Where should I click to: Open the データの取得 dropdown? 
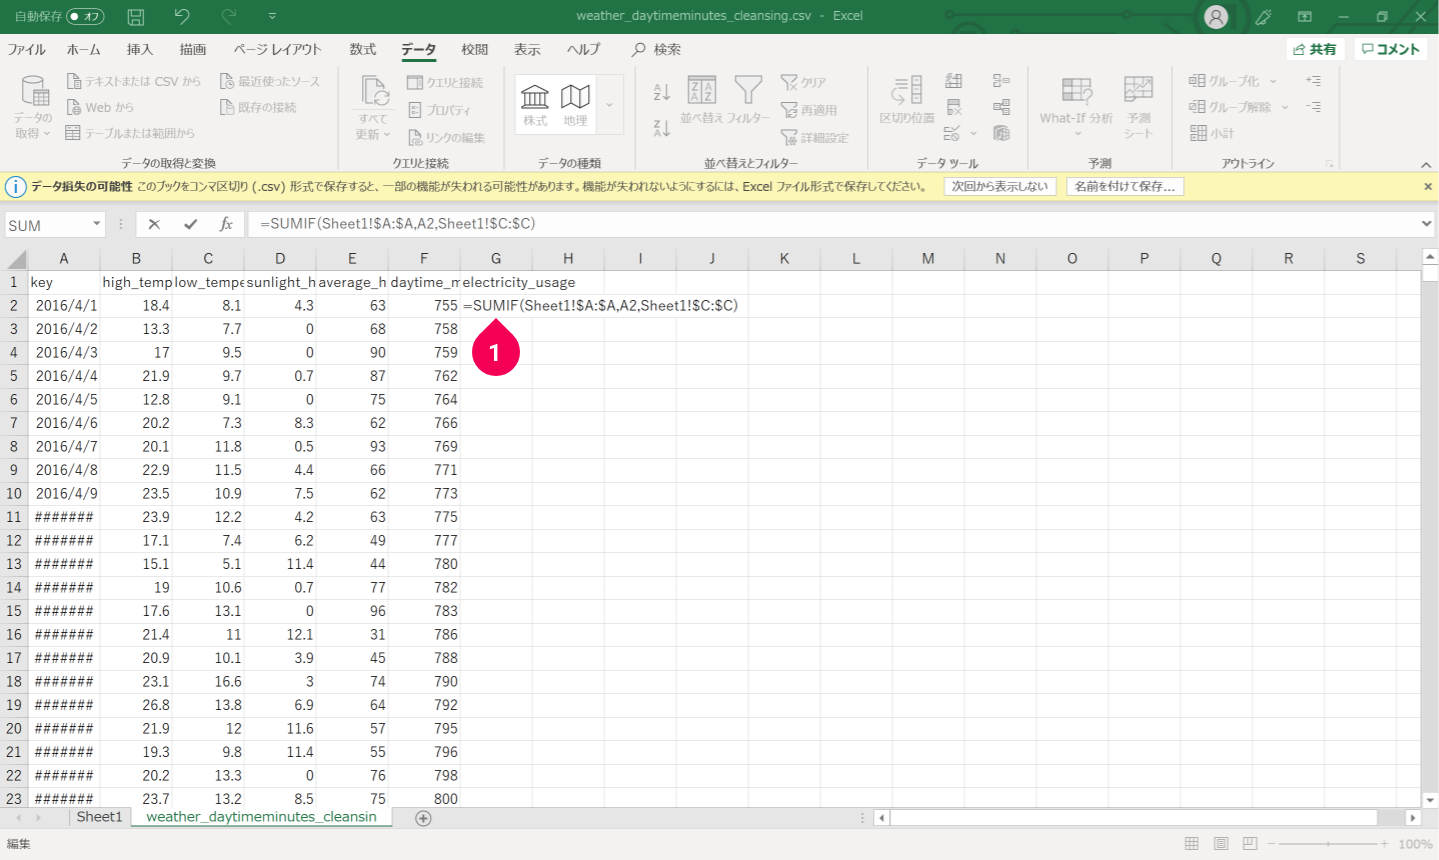[34, 106]
